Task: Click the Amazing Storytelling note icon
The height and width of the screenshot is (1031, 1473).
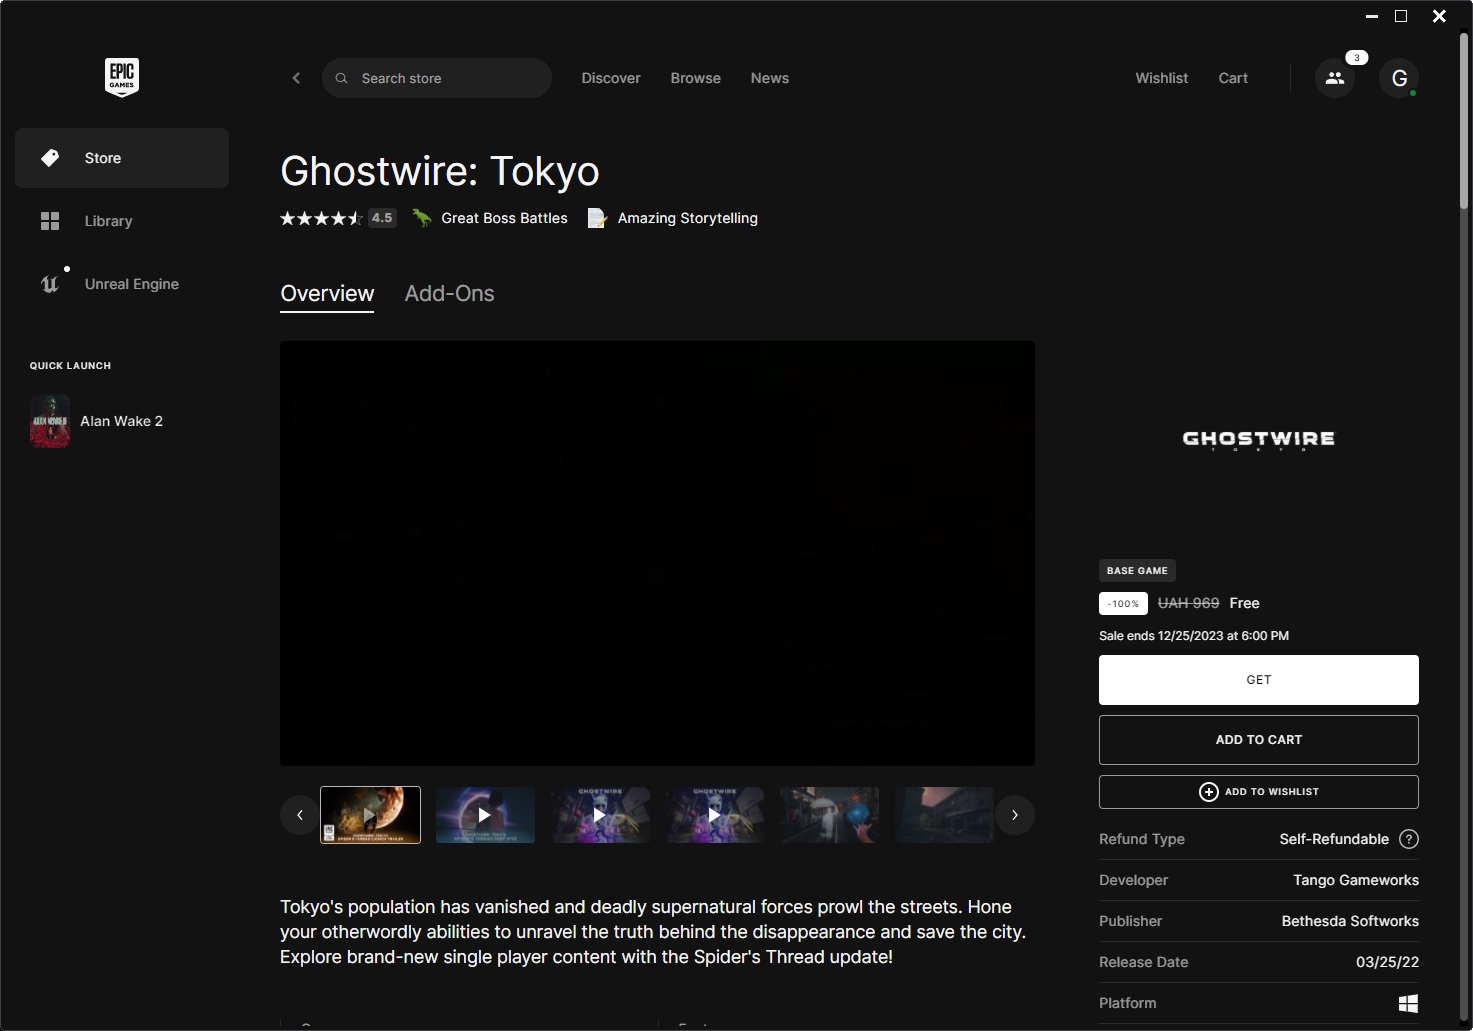Action: click(x=597, y=218)
